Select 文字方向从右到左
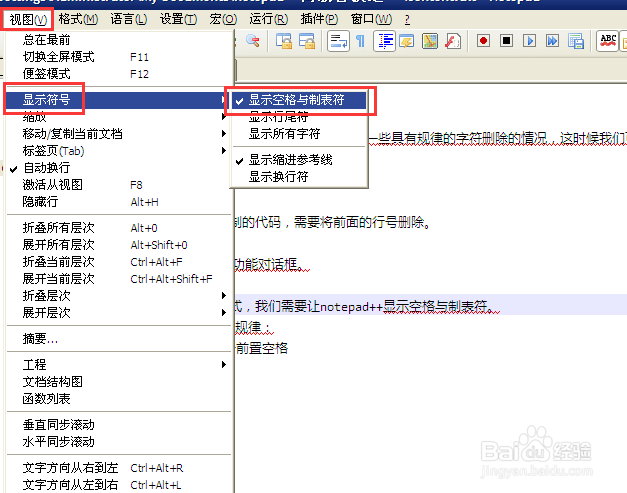This screenshot has width=627, height=493. [119, 468]
